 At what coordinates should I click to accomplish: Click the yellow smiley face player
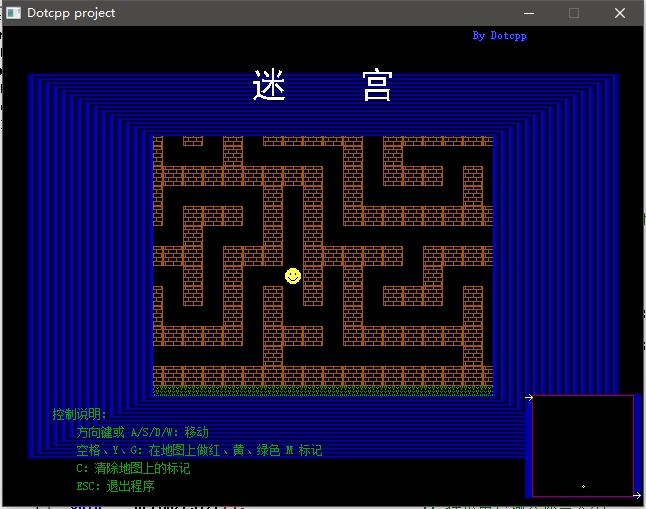(x=293, y=275)
